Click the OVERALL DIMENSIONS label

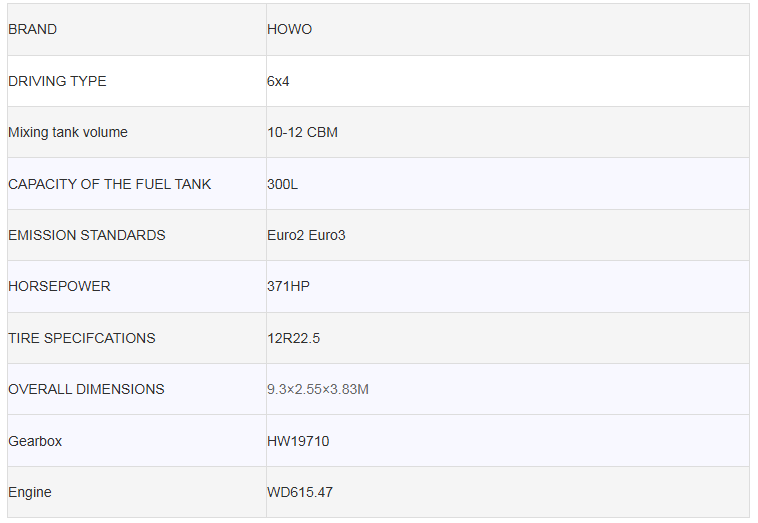(x=86, y=389)
